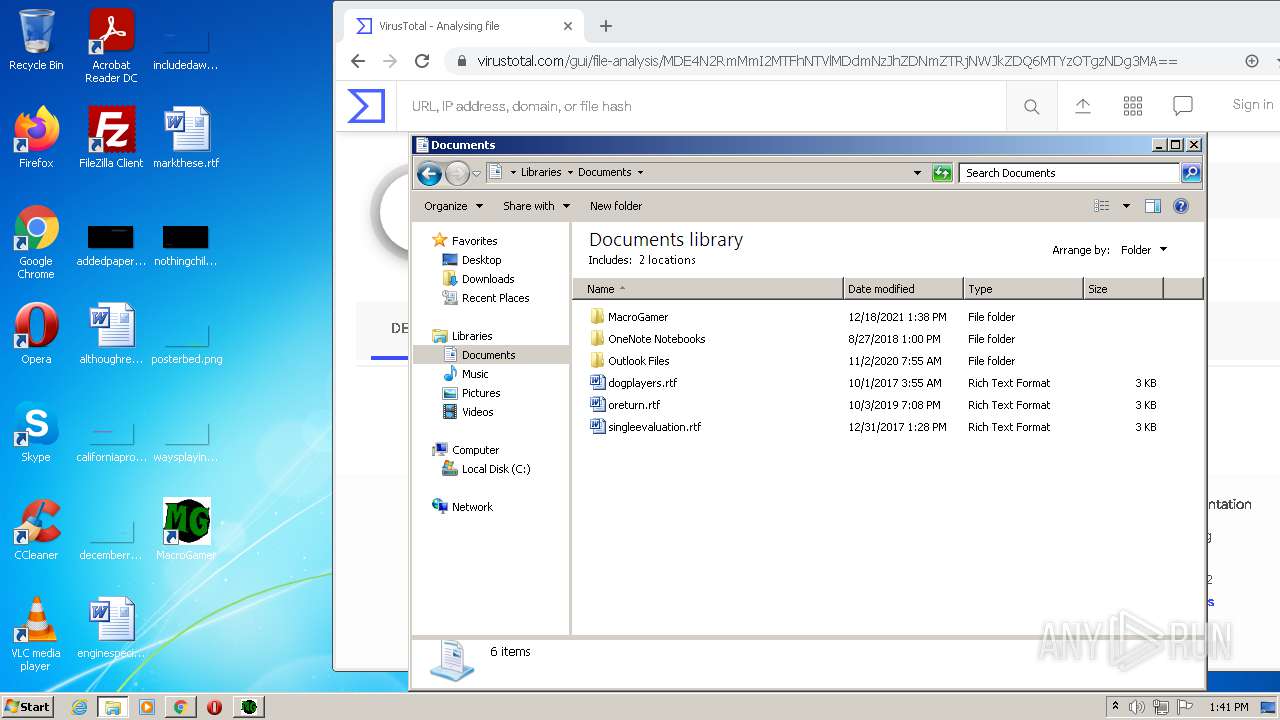Screen dimensions: 1280x720
Task: Sort by the Date modified column header
Action: 903,289
